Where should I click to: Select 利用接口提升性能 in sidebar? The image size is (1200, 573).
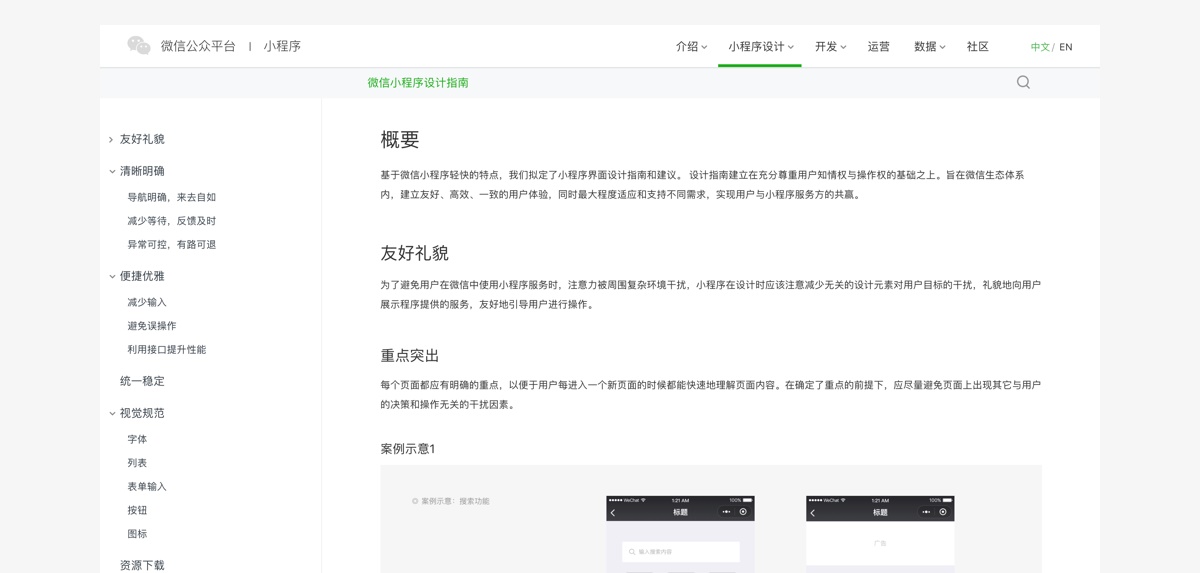(x=166, y=350)
